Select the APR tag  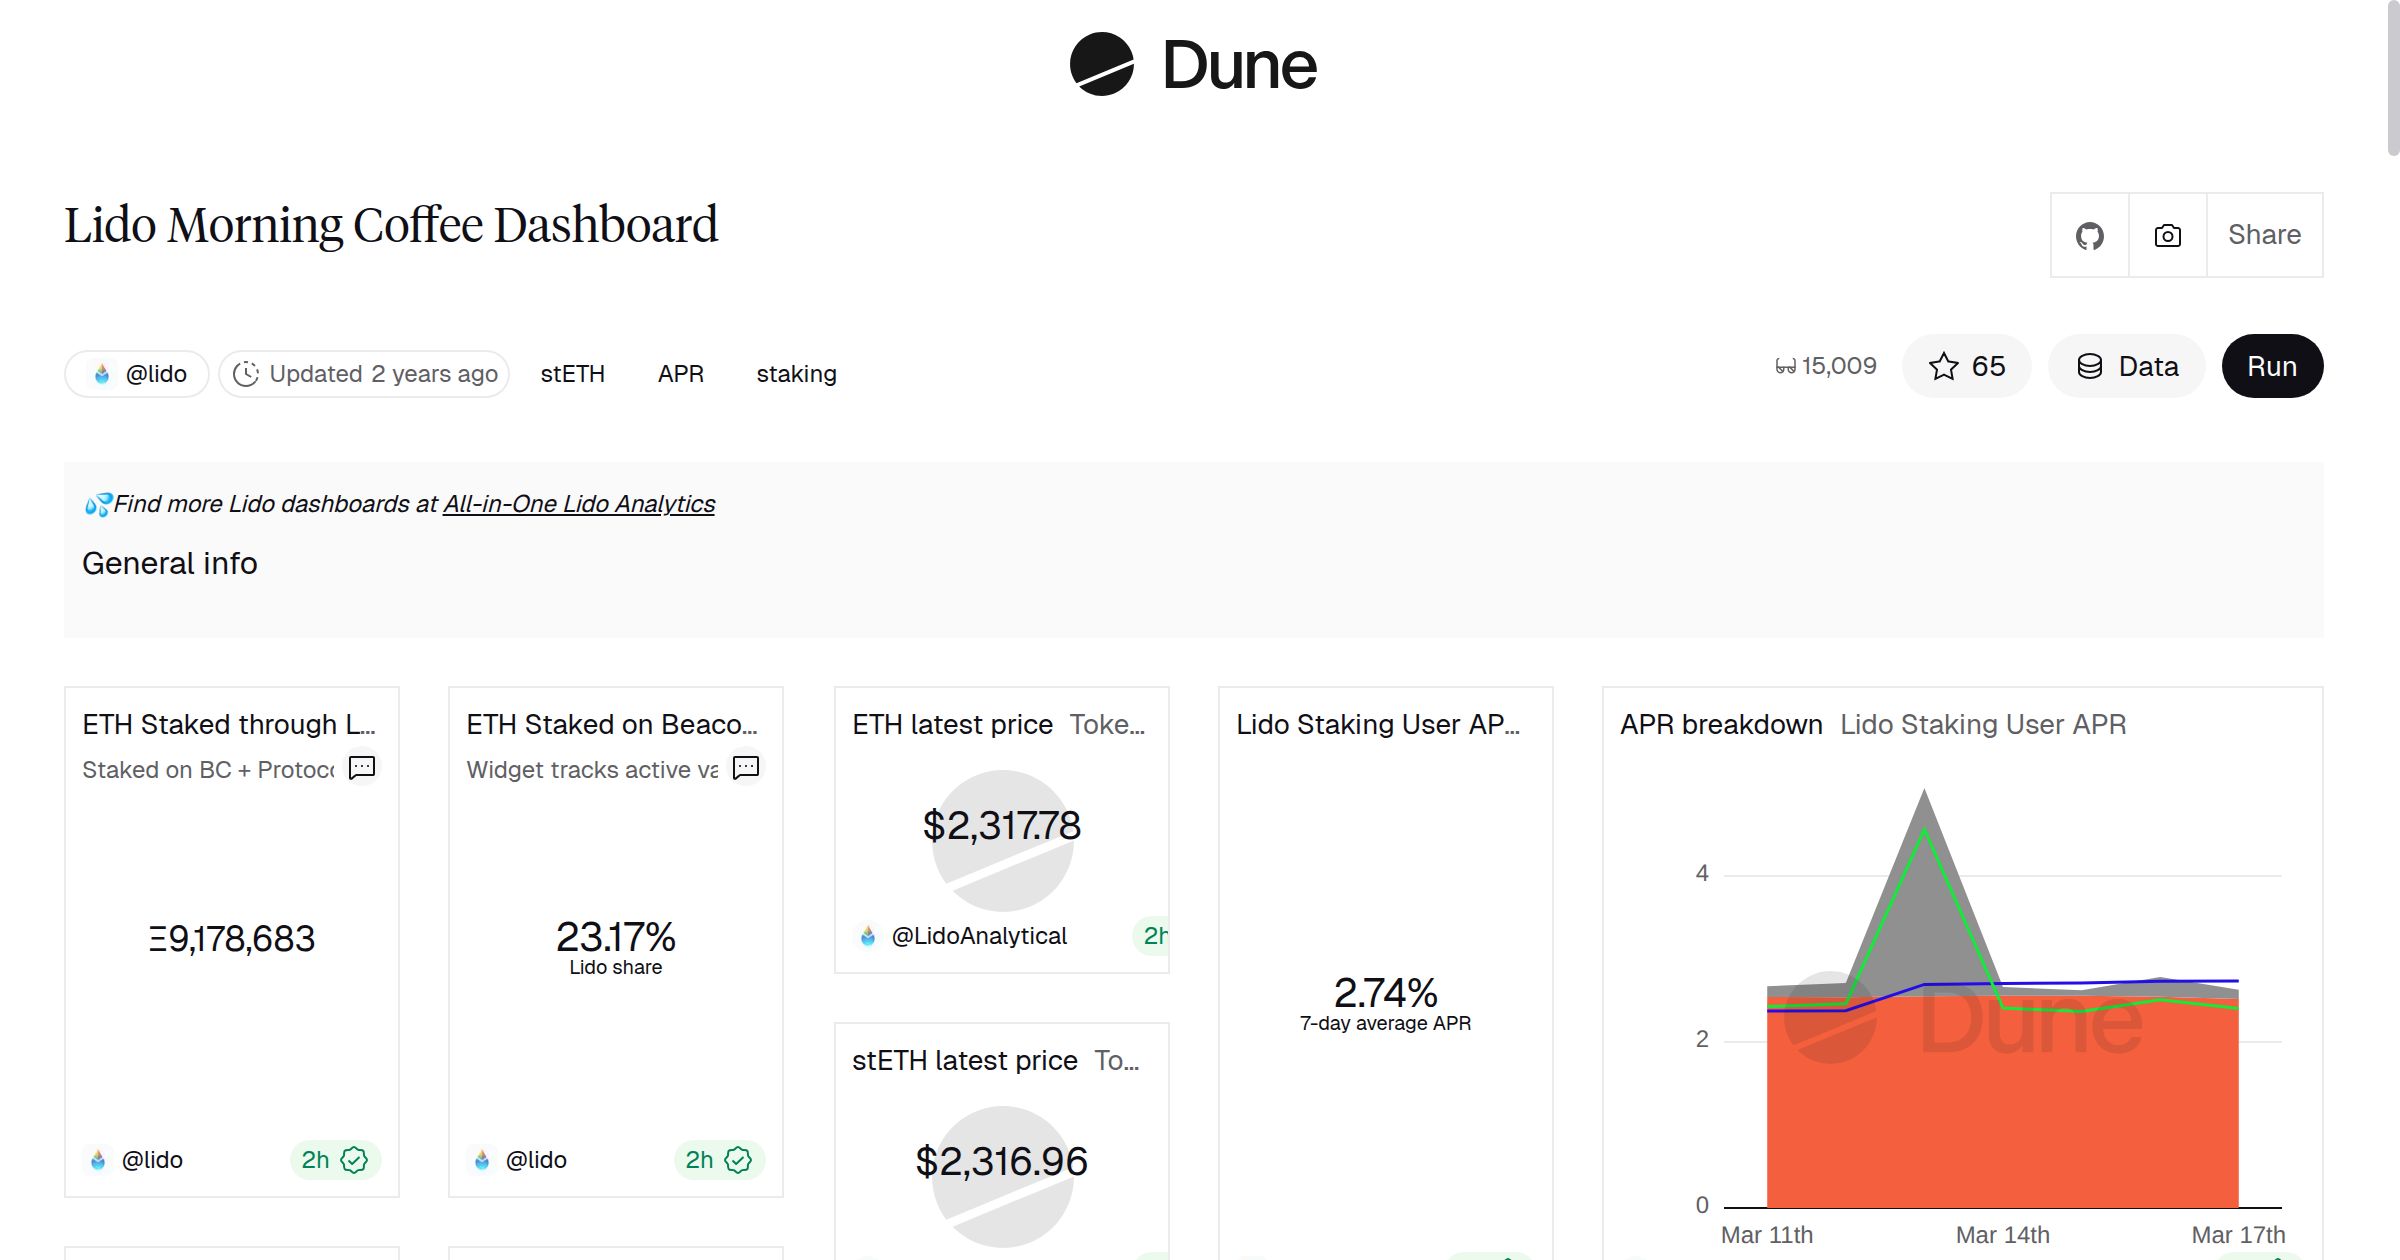pos(680,373)
